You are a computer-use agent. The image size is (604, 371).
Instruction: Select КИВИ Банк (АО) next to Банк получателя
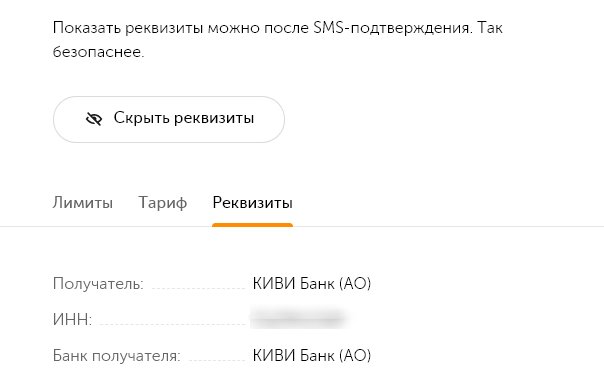tap(312, 355)
